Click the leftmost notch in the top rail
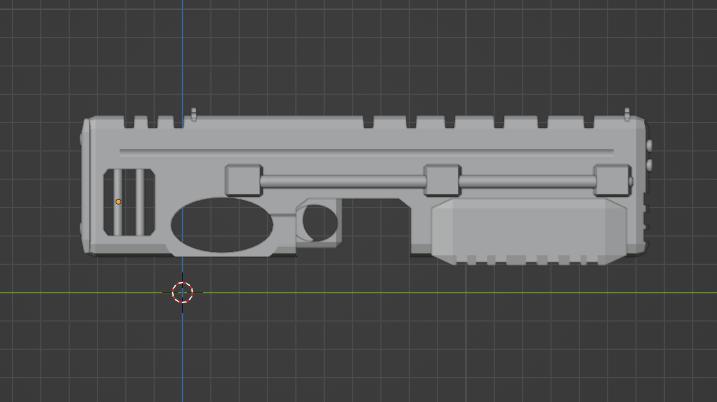The height and width of the screenshot is (402, 717). (x=129, y=122)
